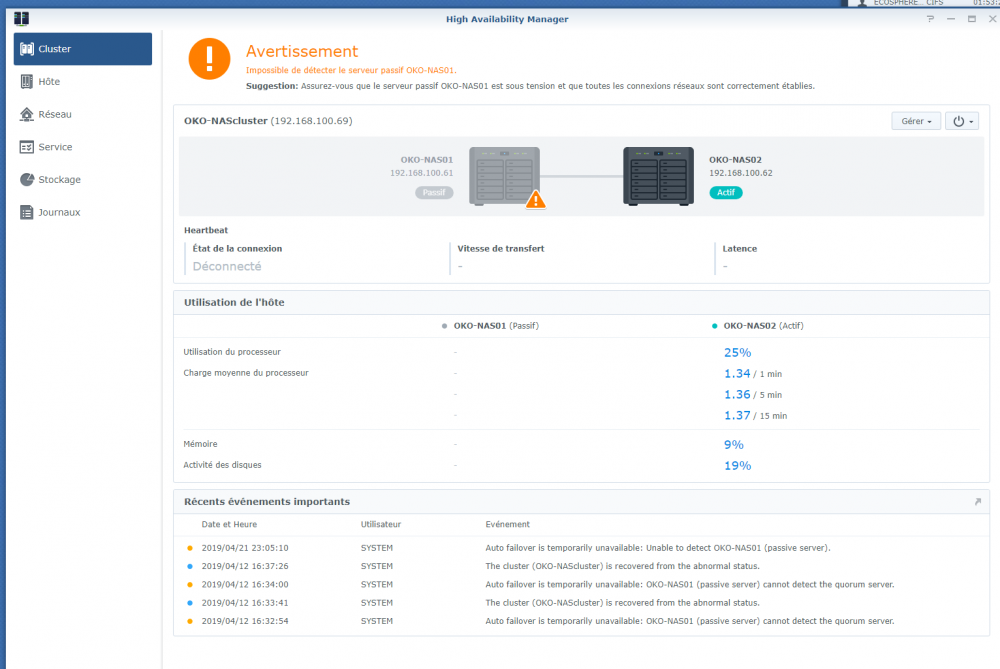
Task: Click the OKO-NAS02 active server image
Action: click(658, 176)
